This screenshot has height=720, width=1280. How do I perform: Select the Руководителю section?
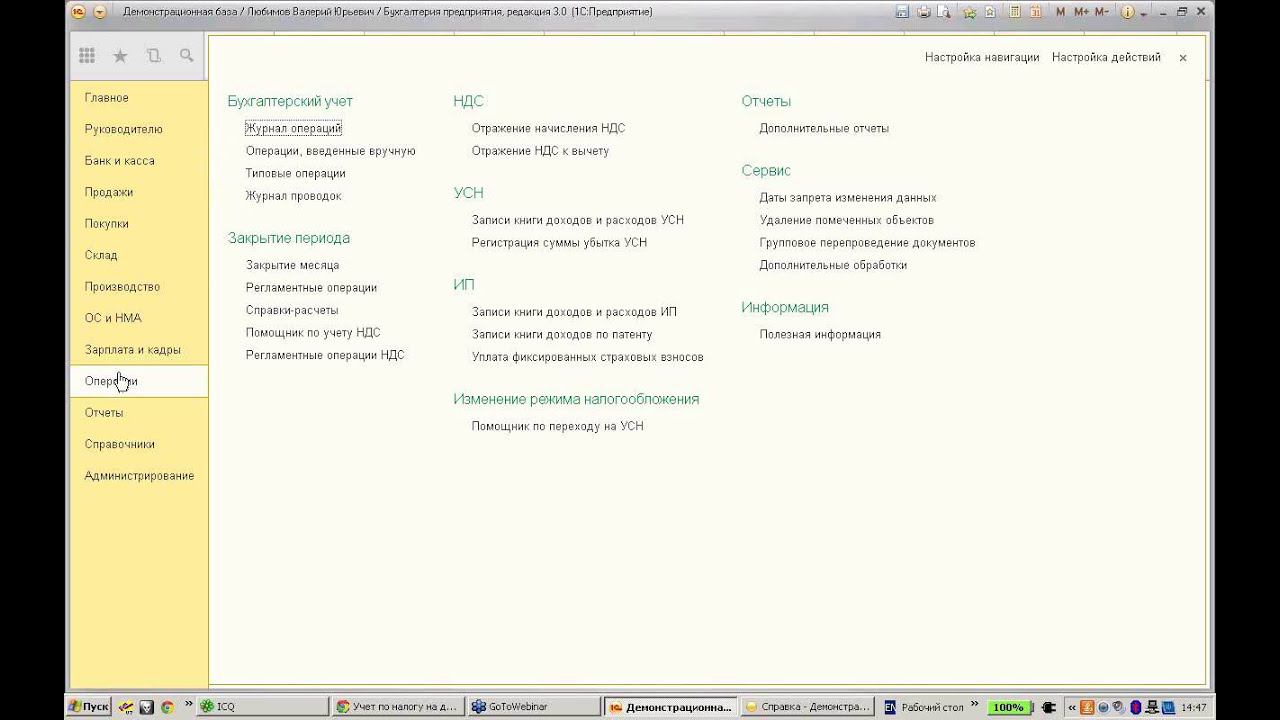[124, 129]
